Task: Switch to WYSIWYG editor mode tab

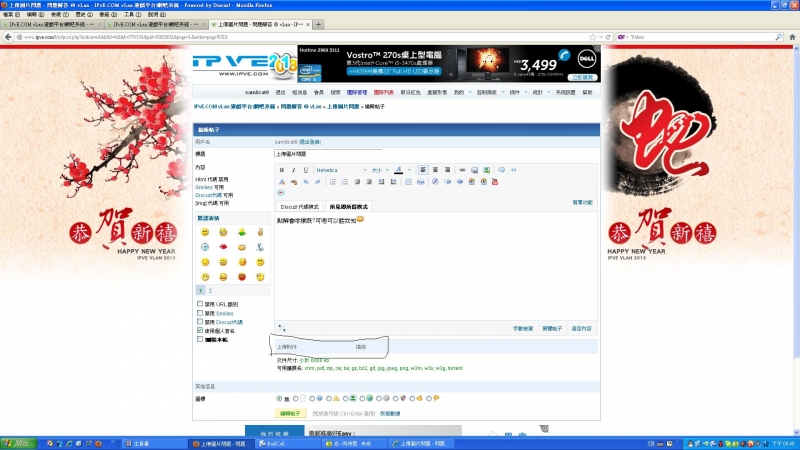Action: pyautogui.click(x=348, y=207)
